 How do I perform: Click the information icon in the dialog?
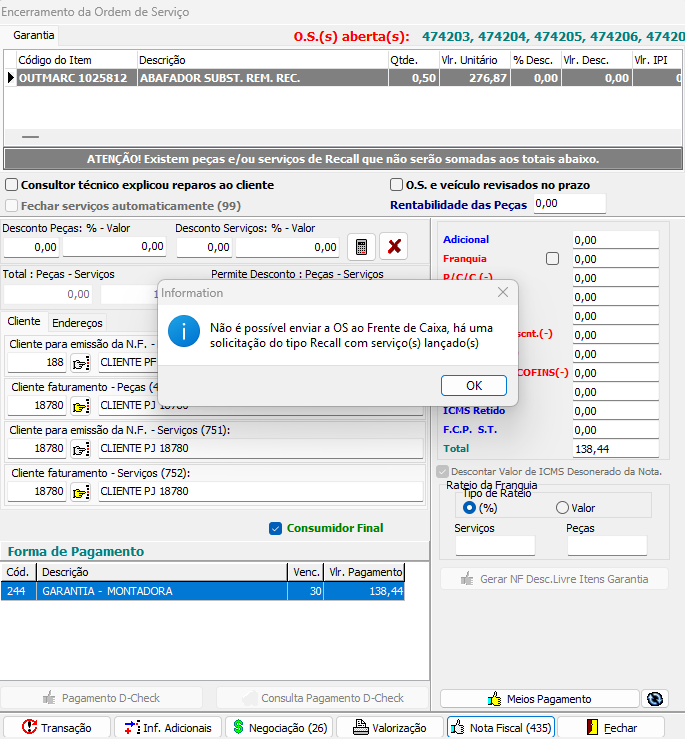tap(184, 331)
